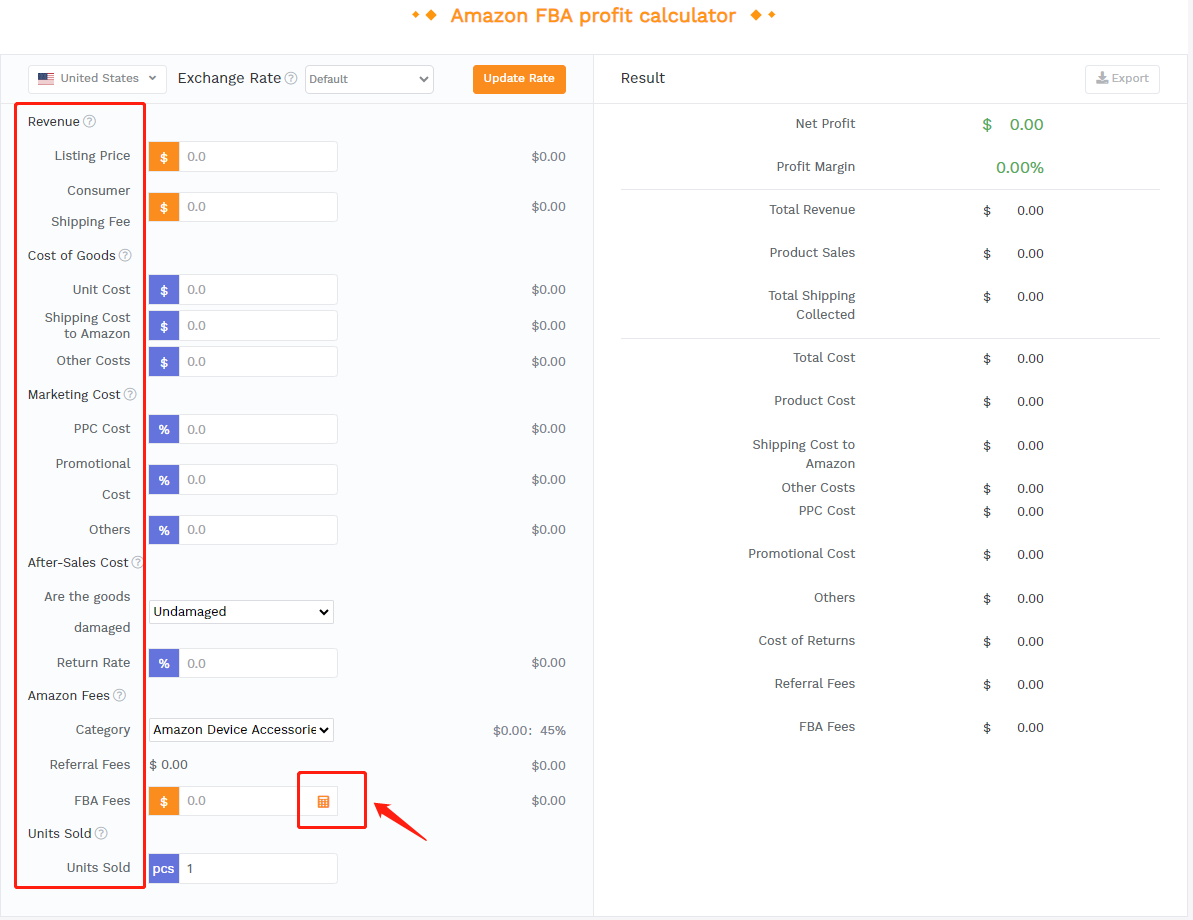Focus the Consumer Shipping Fee input
The image size is (1193, 920).
point(258,207)
